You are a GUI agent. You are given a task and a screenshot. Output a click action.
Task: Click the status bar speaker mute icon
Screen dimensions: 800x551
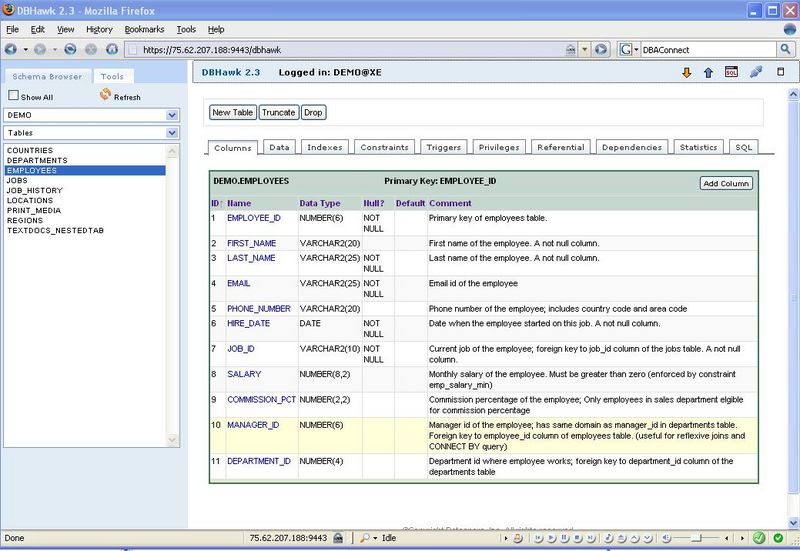click(x=666, y=538)
